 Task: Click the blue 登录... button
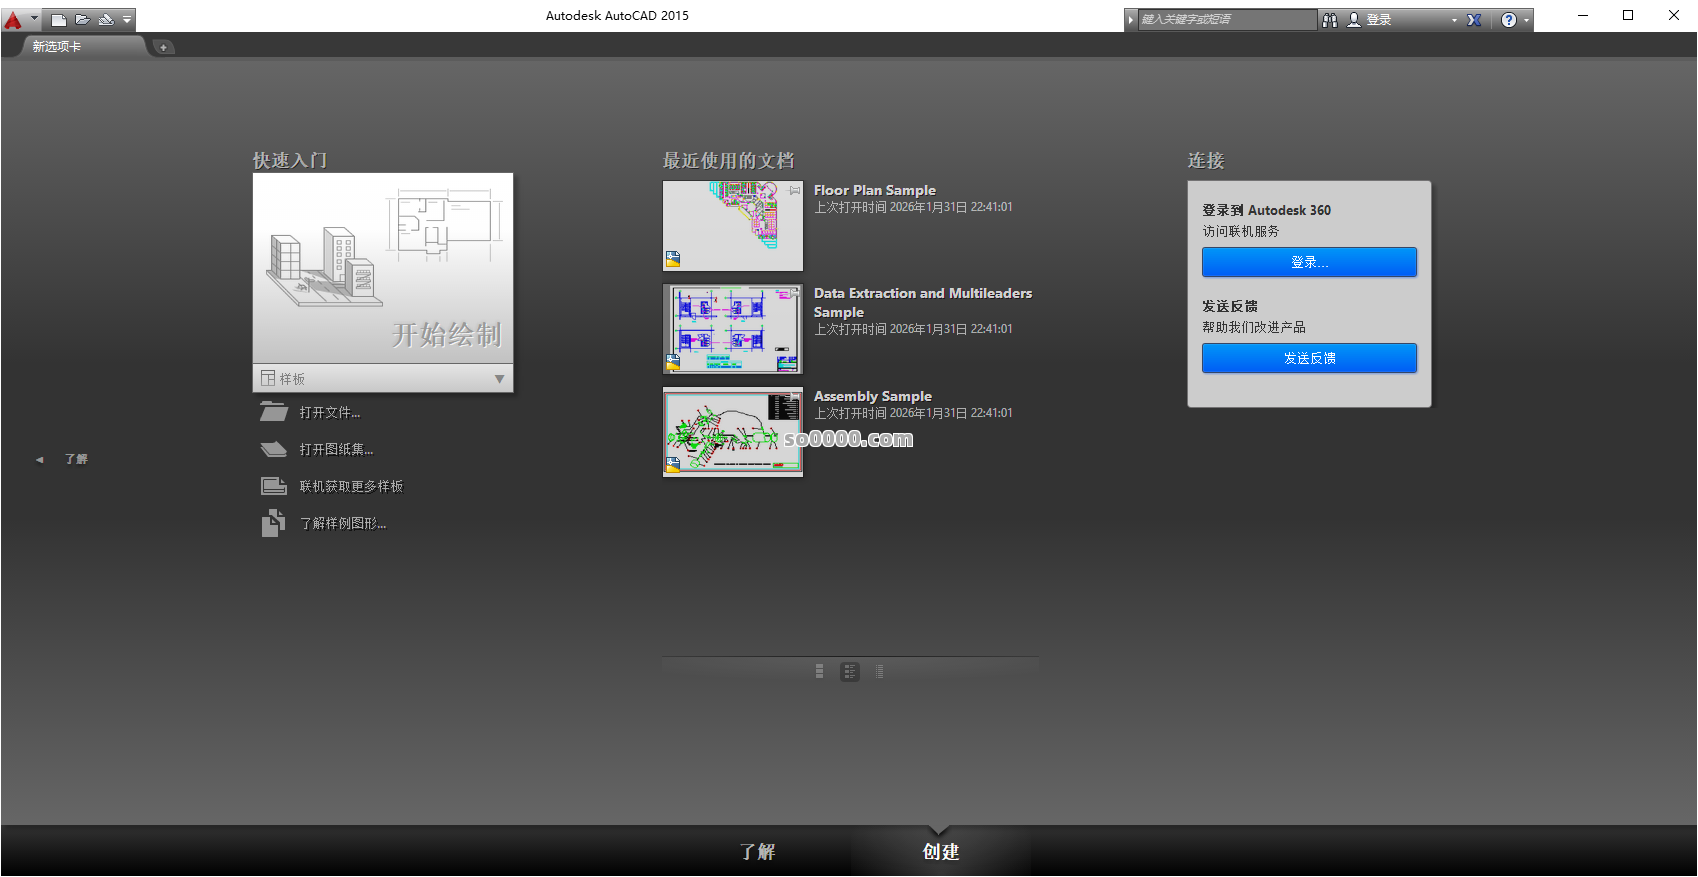click(1309, 262)
